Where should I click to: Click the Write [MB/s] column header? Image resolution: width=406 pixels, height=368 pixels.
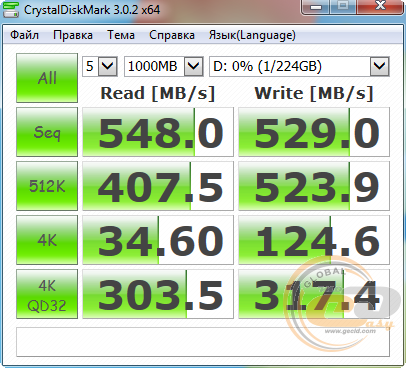click(x=314, y=93)
